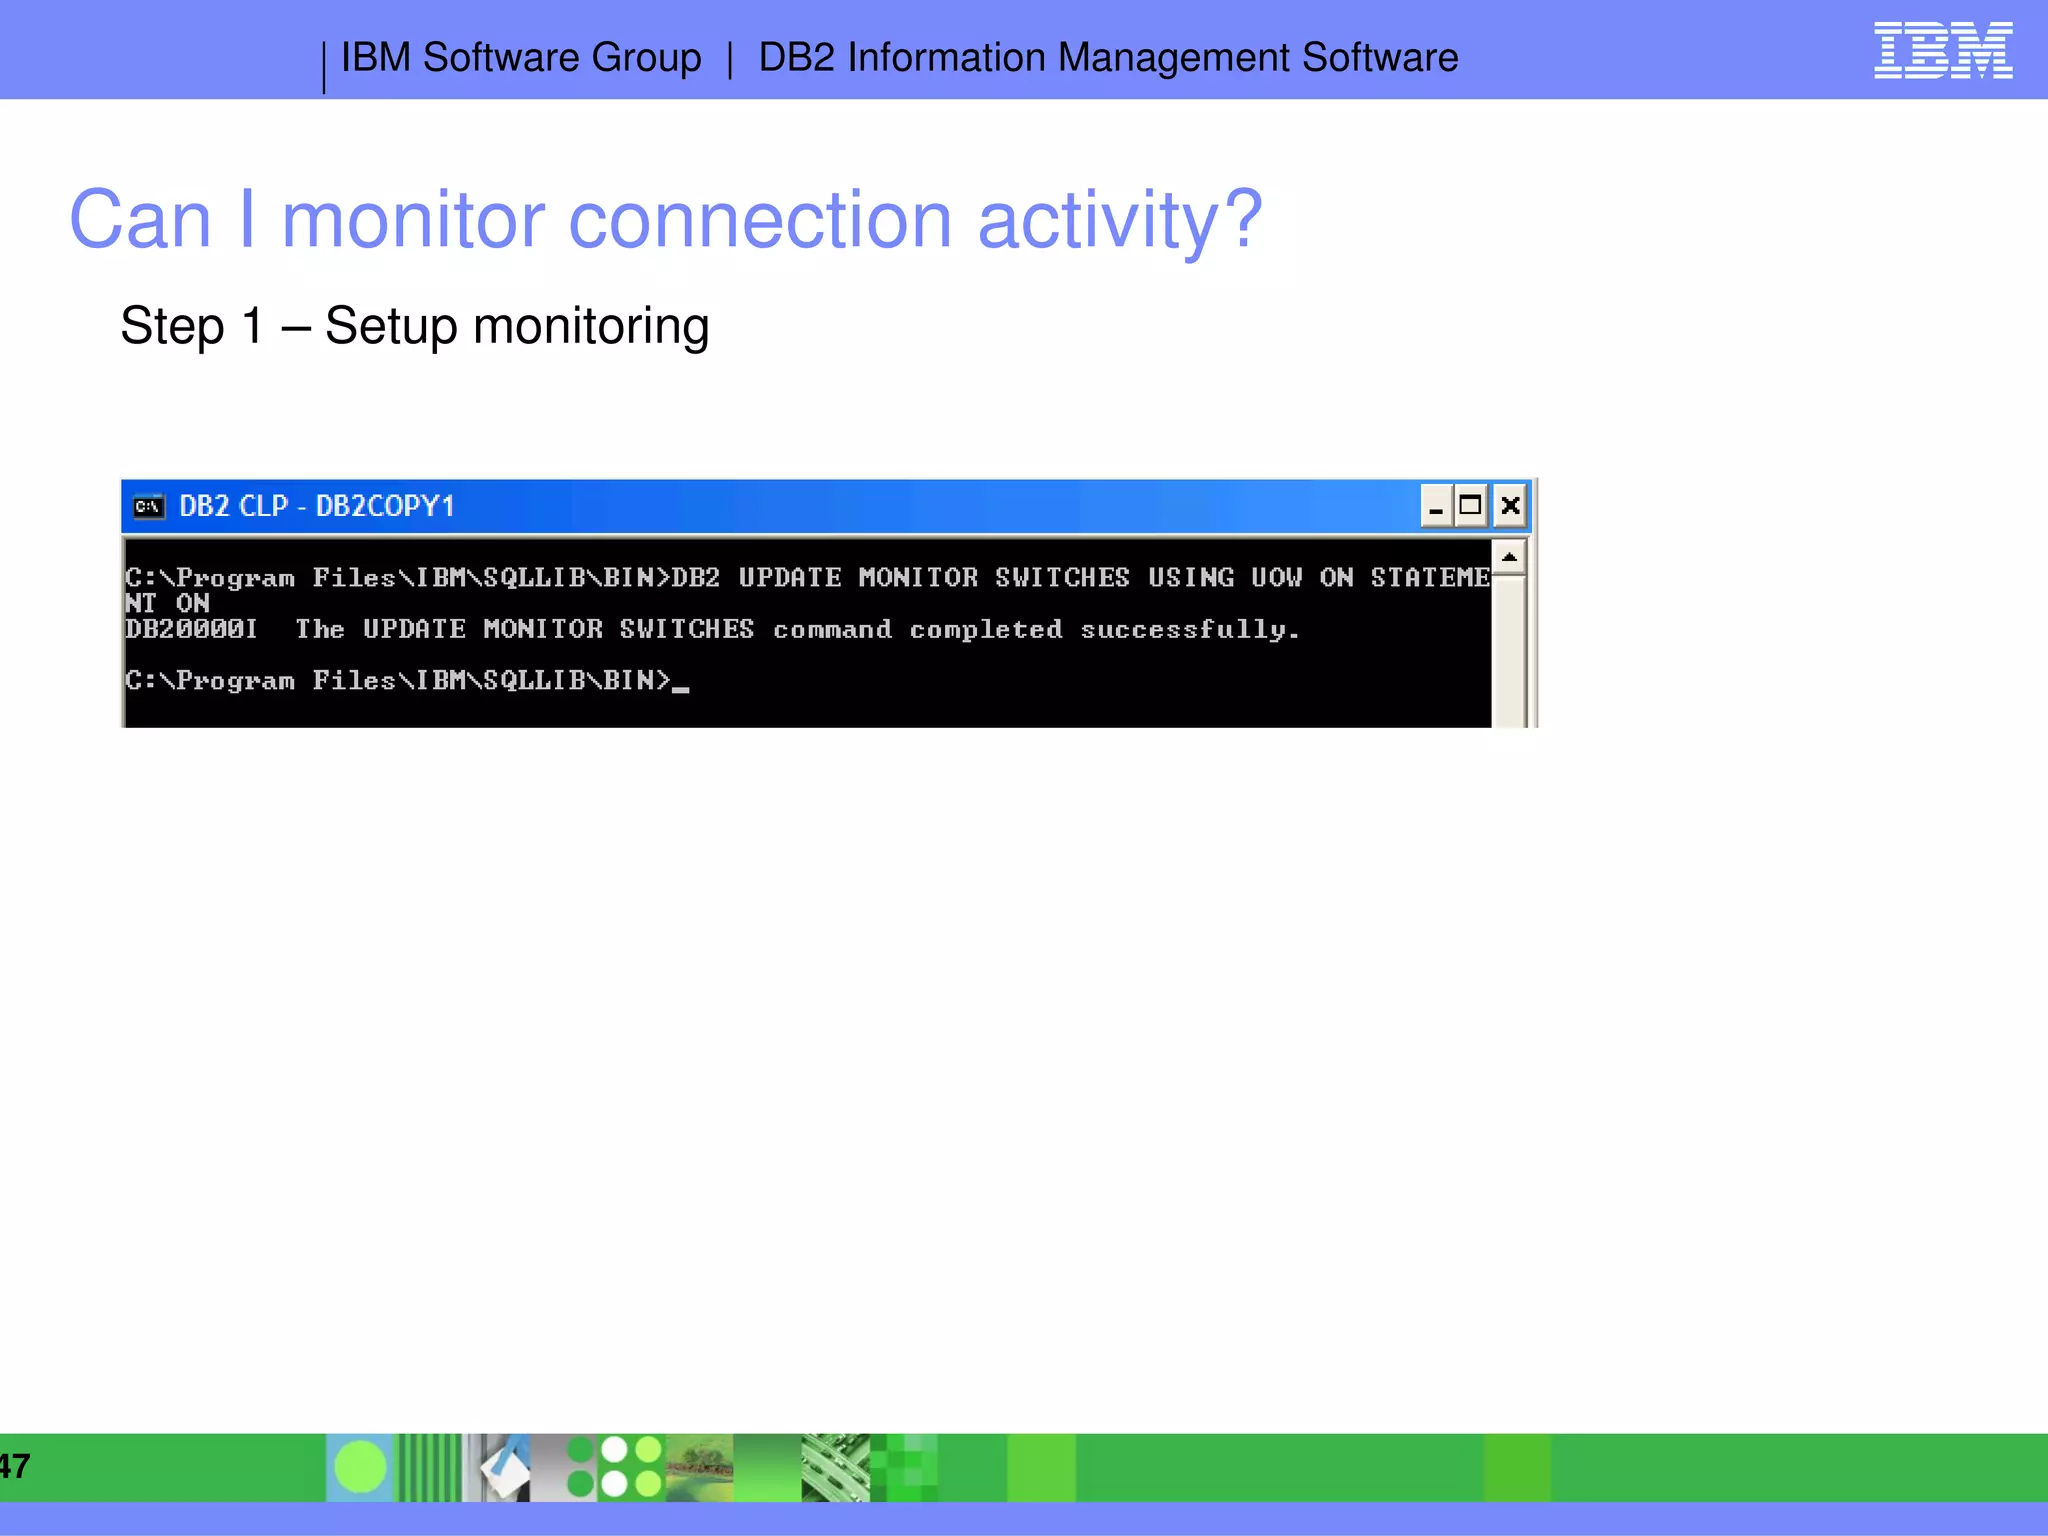Click 'IBM Software Group' header text
The image size is (2048, 1536).
click(x=521, y=58)
